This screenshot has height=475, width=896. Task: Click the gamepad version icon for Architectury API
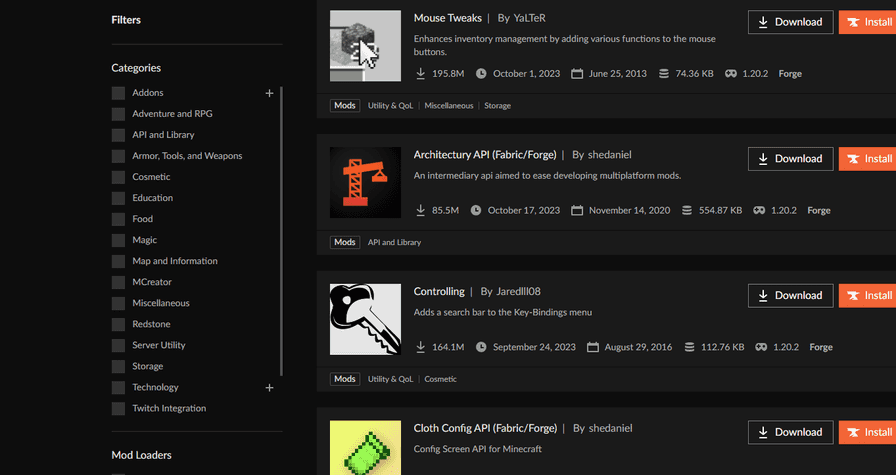click(760, 211)
